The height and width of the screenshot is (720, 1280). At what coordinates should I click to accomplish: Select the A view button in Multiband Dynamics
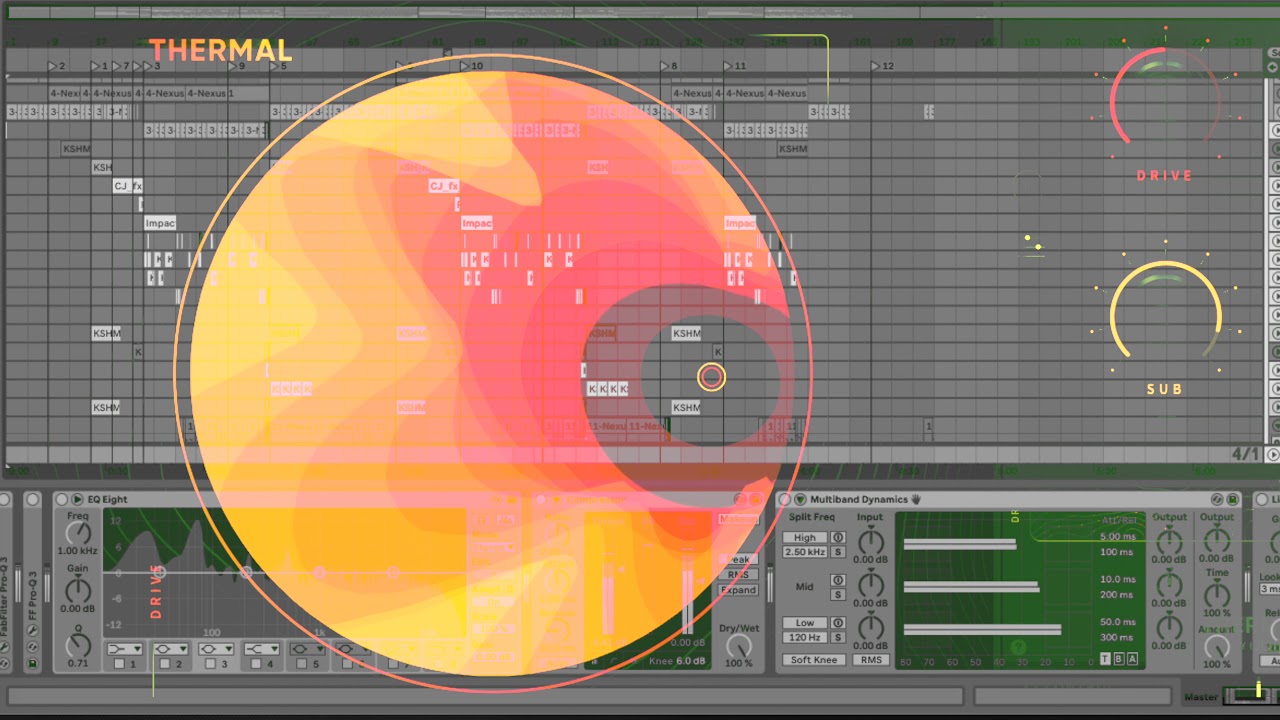click(x=1131, y=659)
